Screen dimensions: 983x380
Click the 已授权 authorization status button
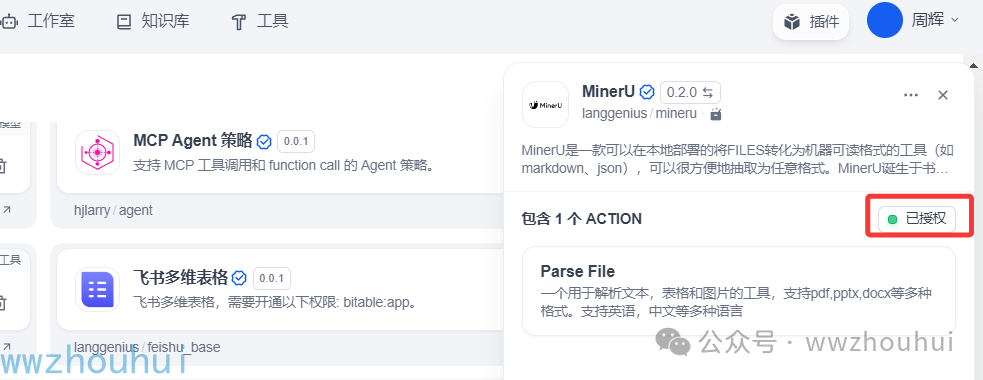click(917, 219)
